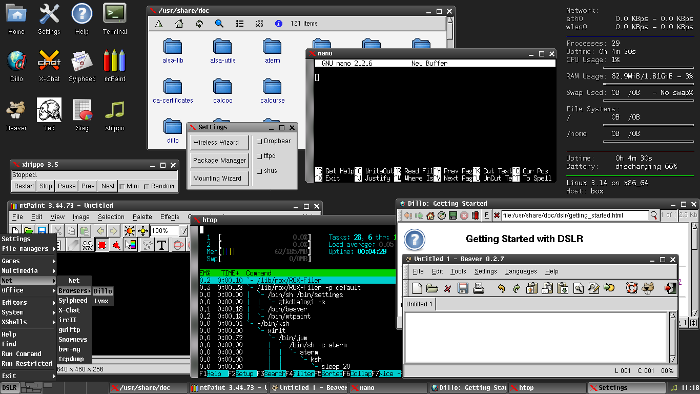
Task: Expand the XShells submenu
Action: [x=28, y=322]
